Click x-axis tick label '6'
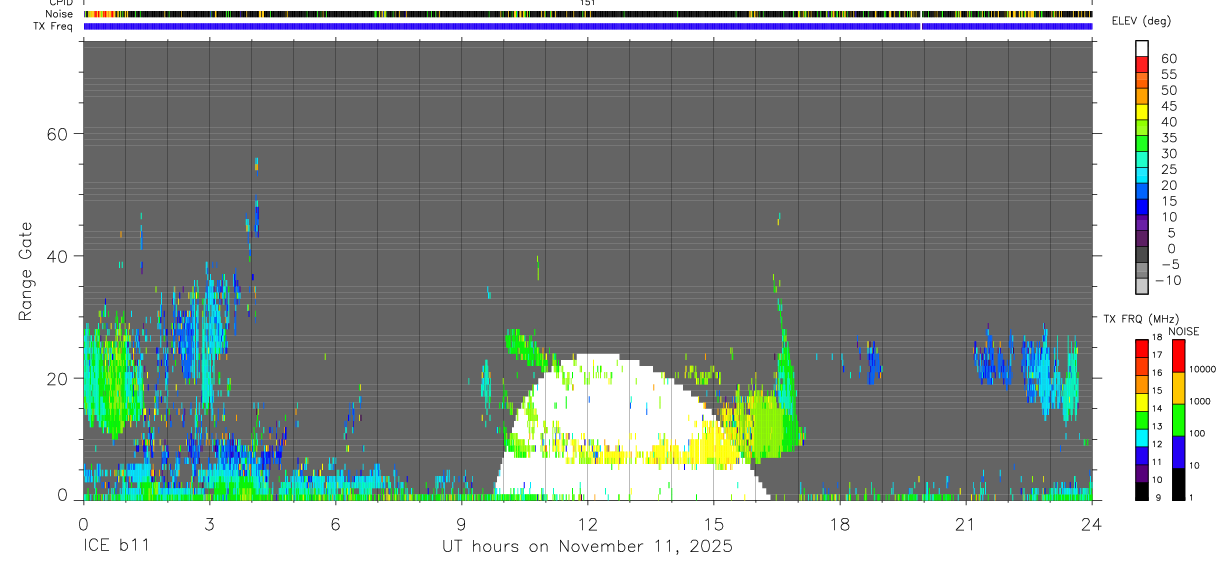 pos(335,524)
